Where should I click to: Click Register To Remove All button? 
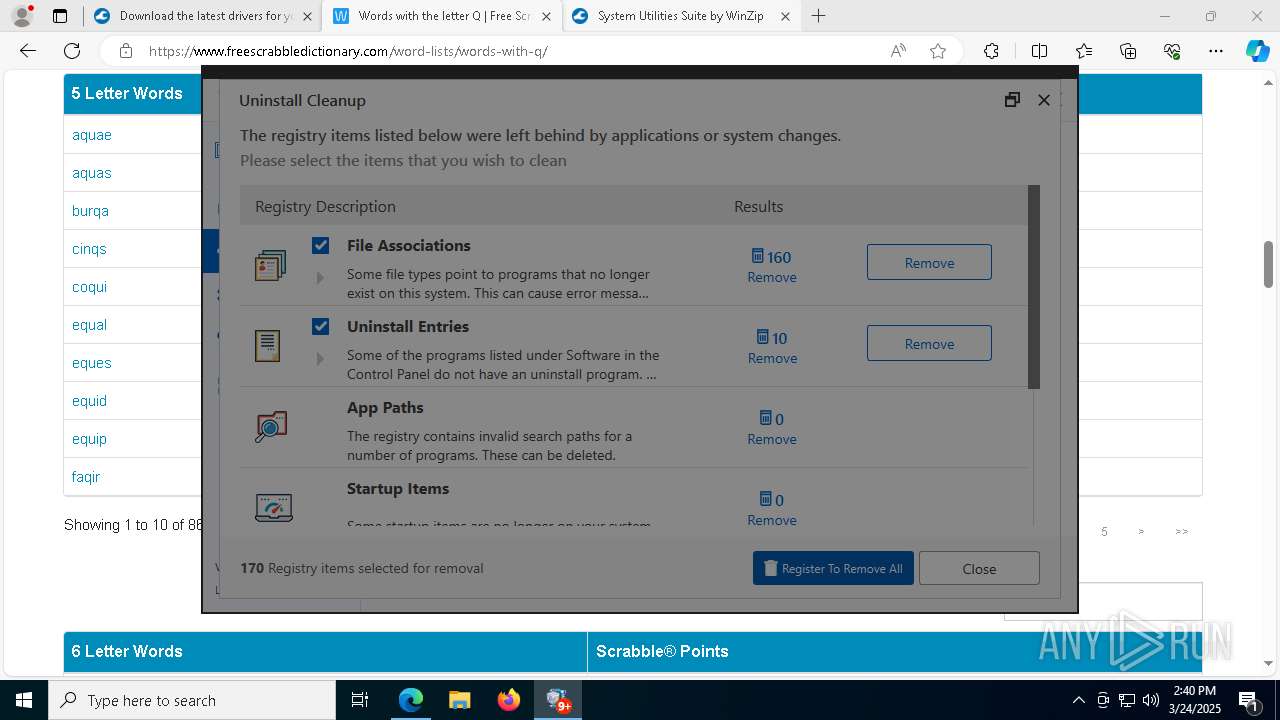[833, 568]
